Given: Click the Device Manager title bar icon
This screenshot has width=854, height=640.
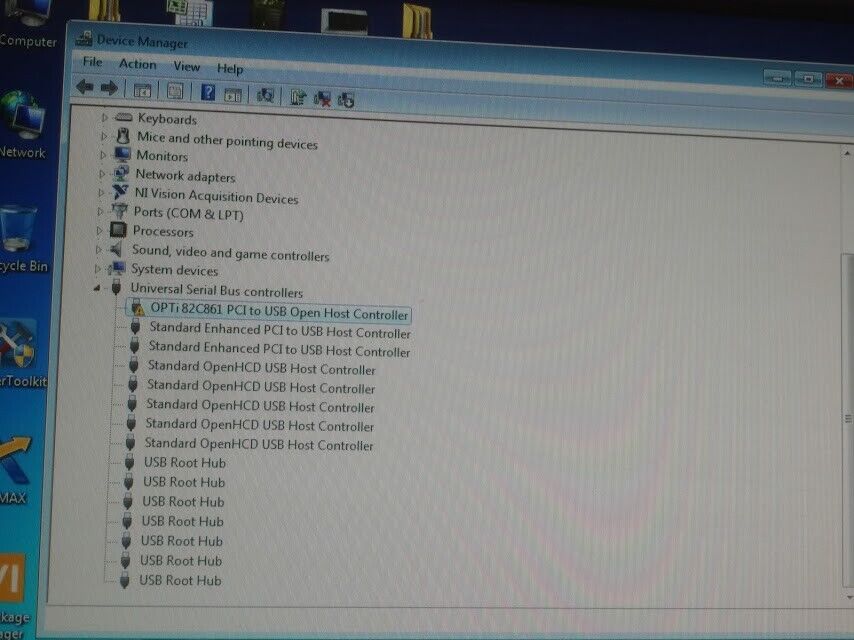Looking at the screenshot, I should [84, 39].
